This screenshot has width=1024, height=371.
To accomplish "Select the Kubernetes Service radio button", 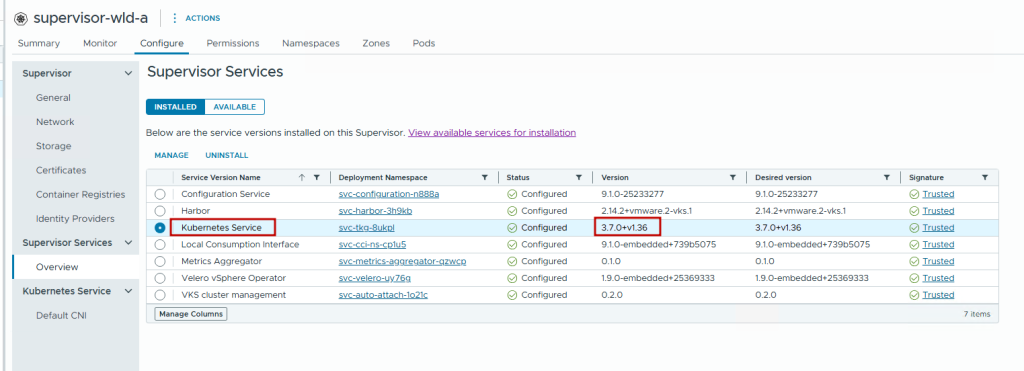I will [160, 228].
